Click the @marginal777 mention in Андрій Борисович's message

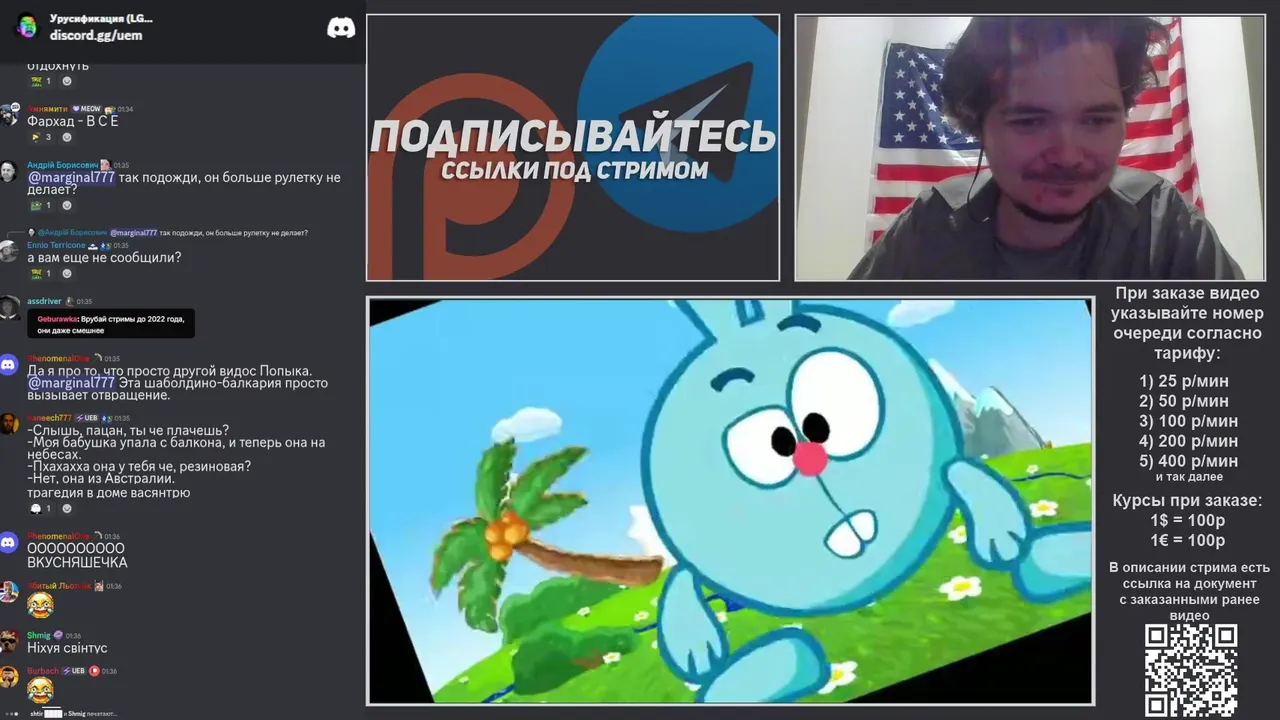71,178
